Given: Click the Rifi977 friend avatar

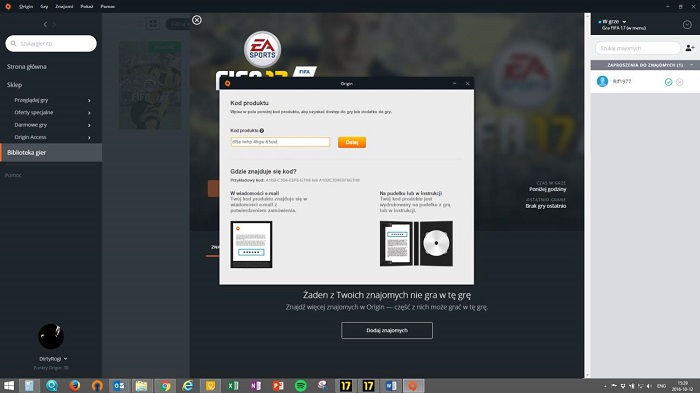Looking at the screenshot, I should [x=602, y=81].
